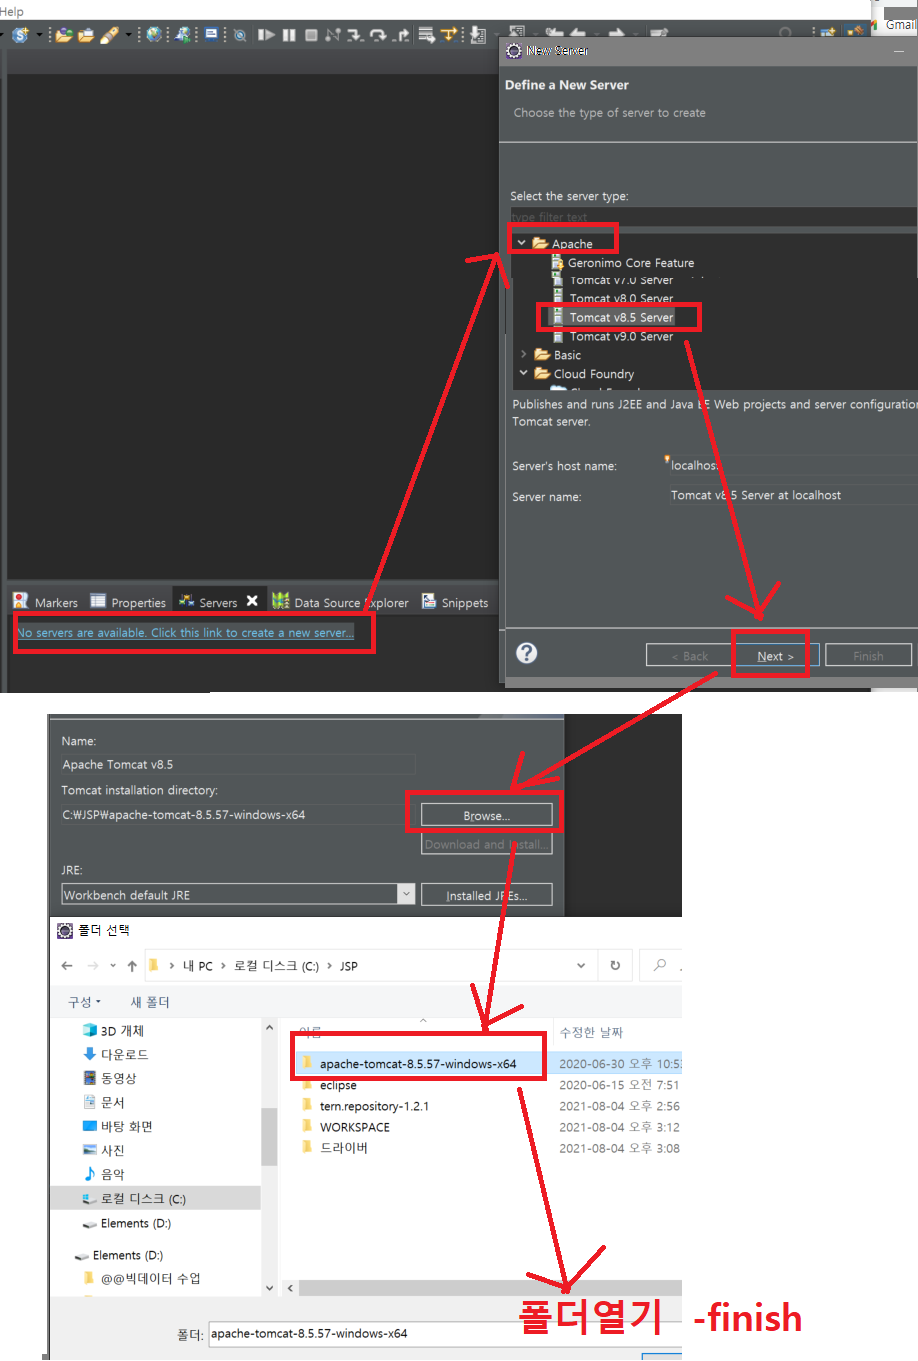918x1361 pixels.
Task: Click the Open Type folder toolbar icon
Action: (63, 35)
